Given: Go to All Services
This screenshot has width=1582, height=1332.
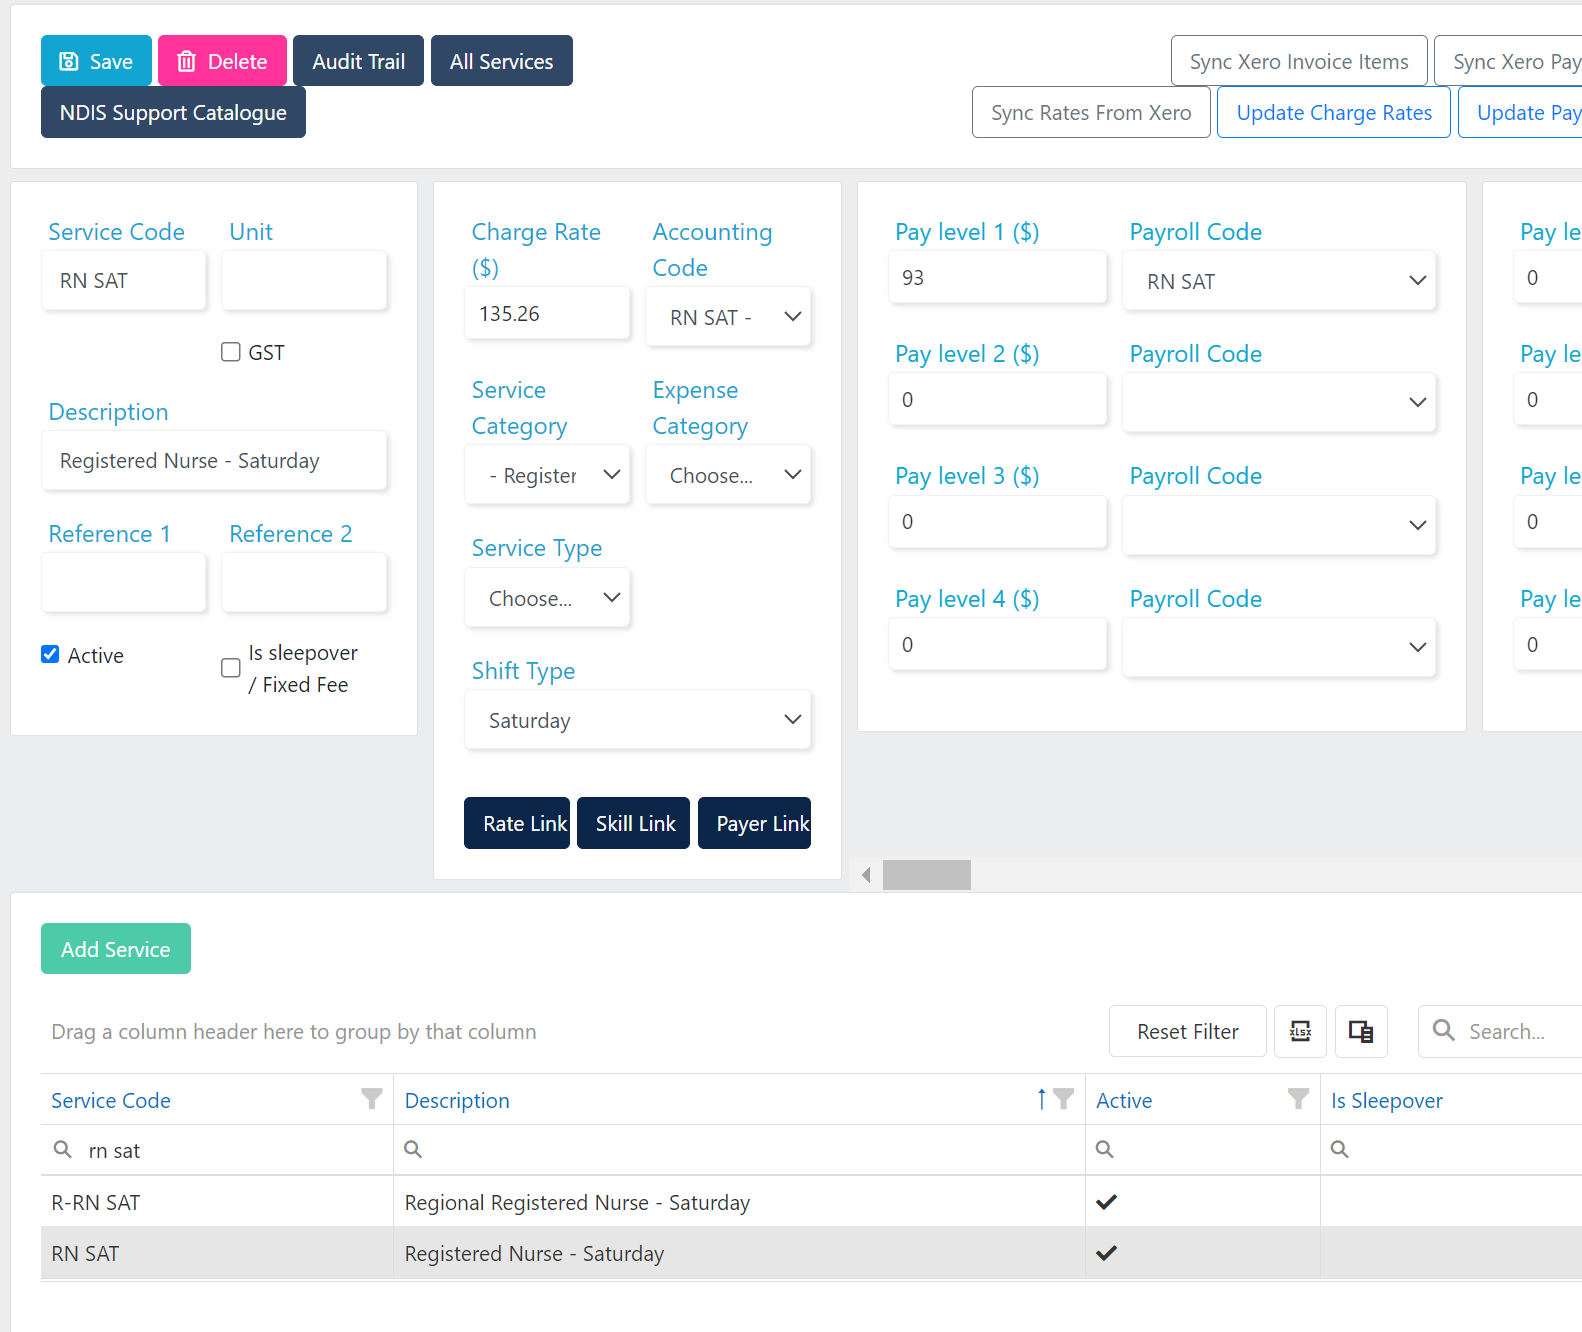Looking at the screenshot, I should pos(501,61).
